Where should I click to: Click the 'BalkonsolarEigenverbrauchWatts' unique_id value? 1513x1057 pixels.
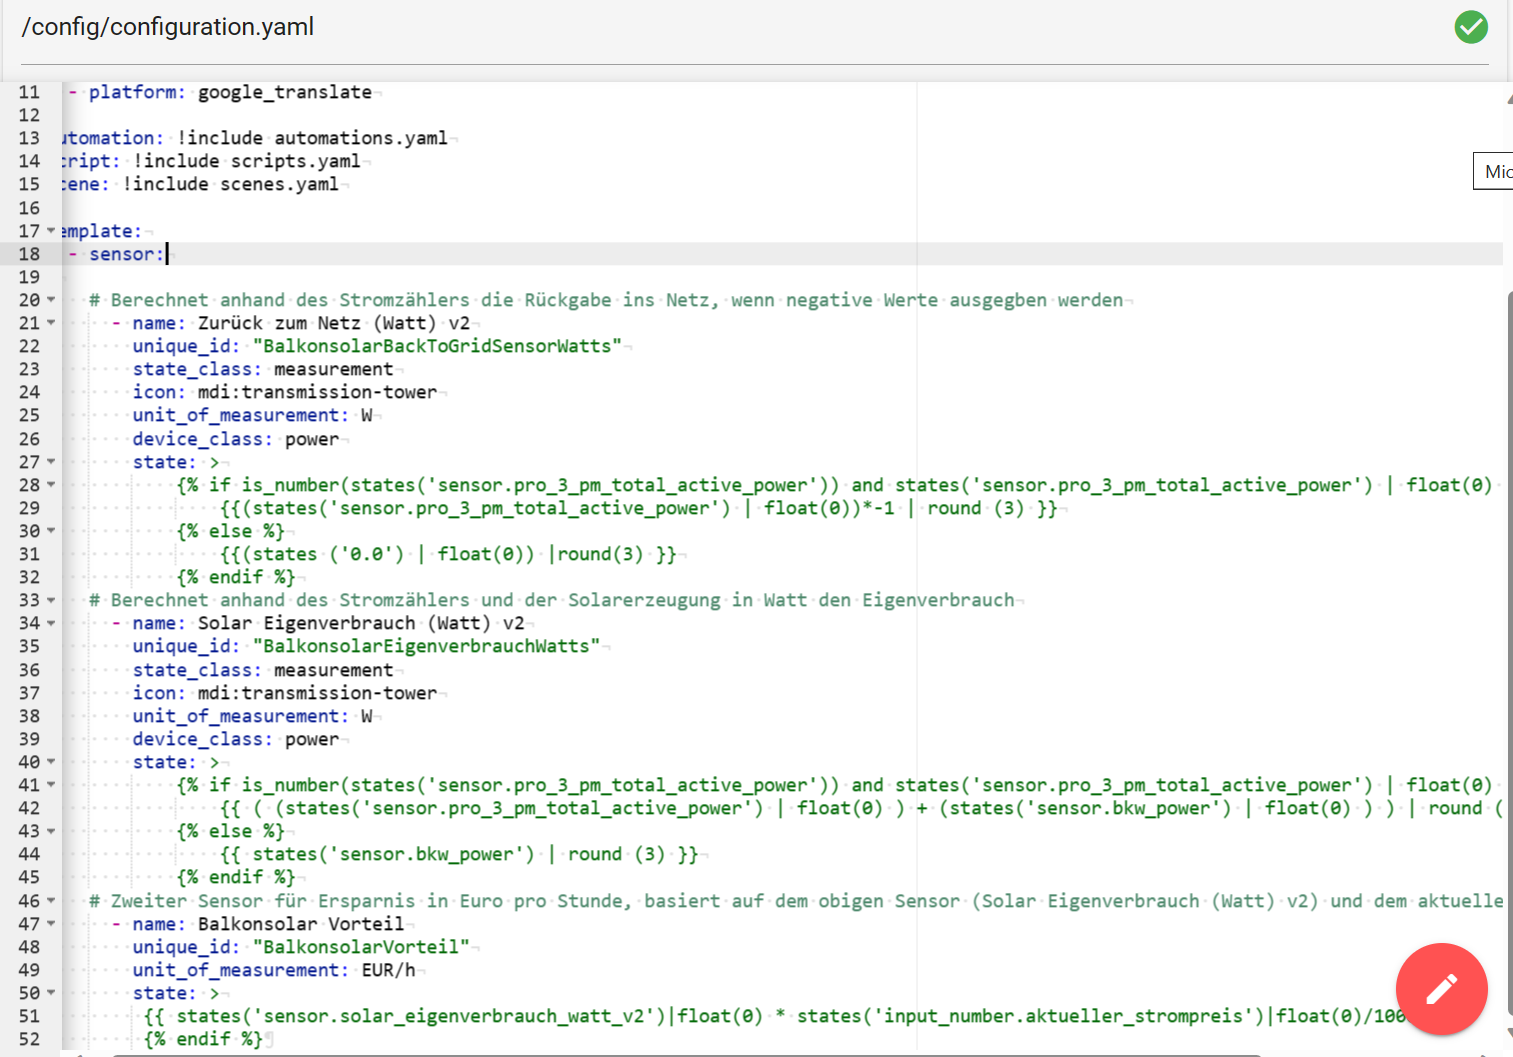point(426,646)
